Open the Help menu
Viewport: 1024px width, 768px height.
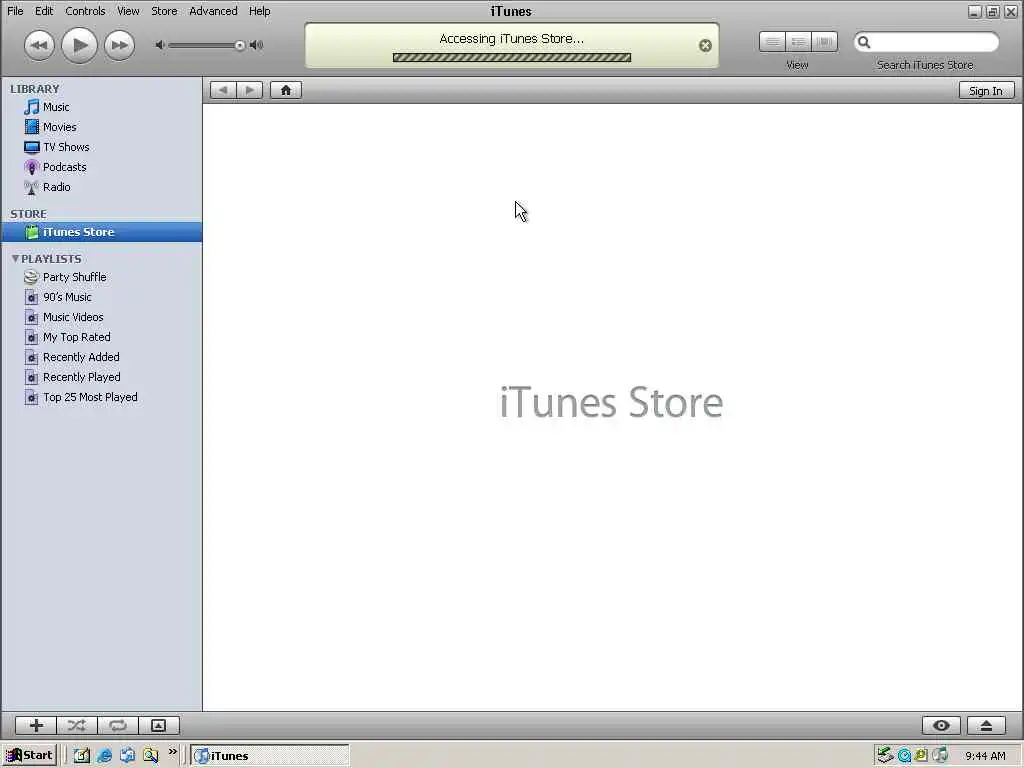(x=259, y=11)
